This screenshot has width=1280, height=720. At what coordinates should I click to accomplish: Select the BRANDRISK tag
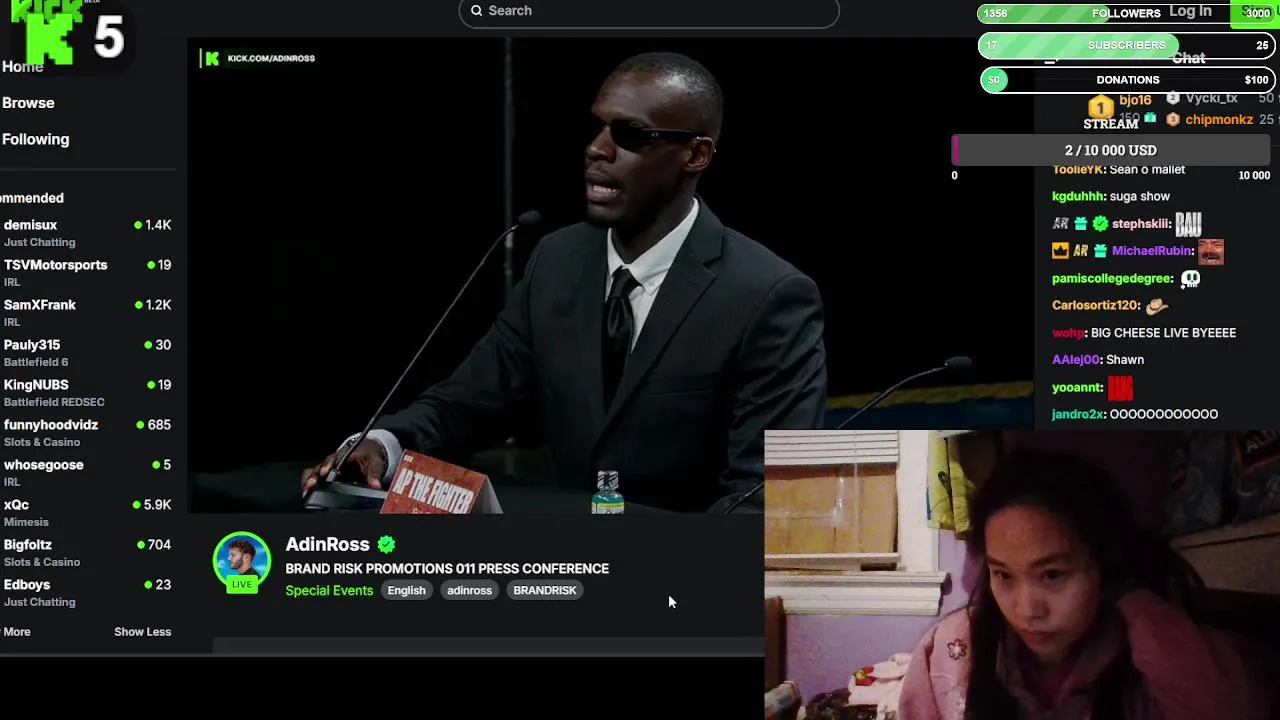(544, 590)
